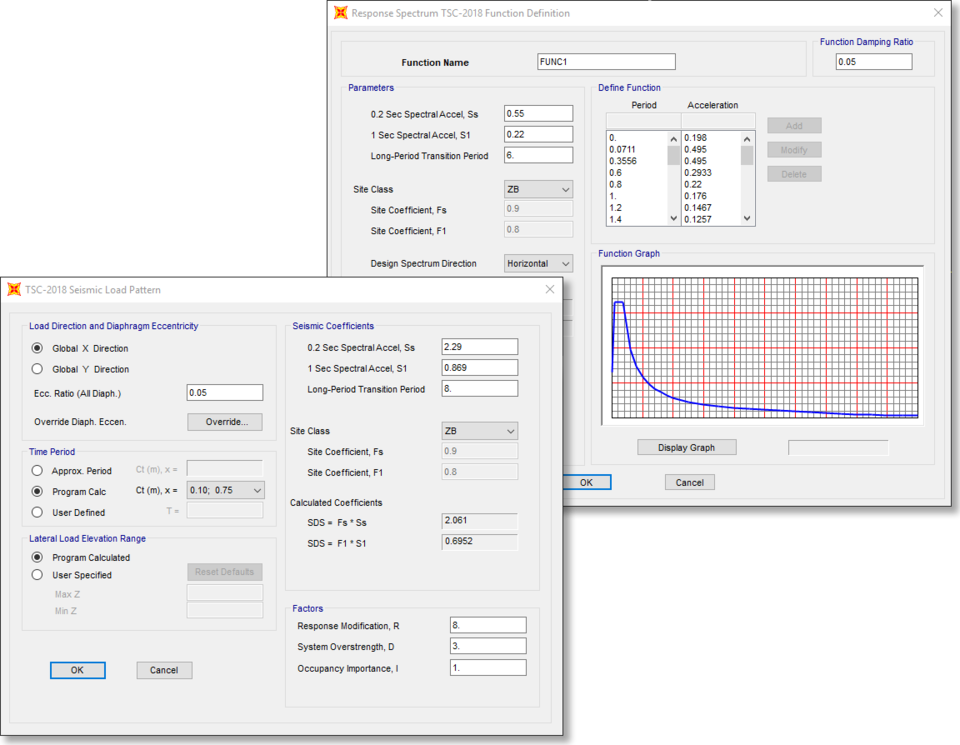The image size is (960, 745).
Task: Edit the Response Modification, R field
Action: (487, 626)
